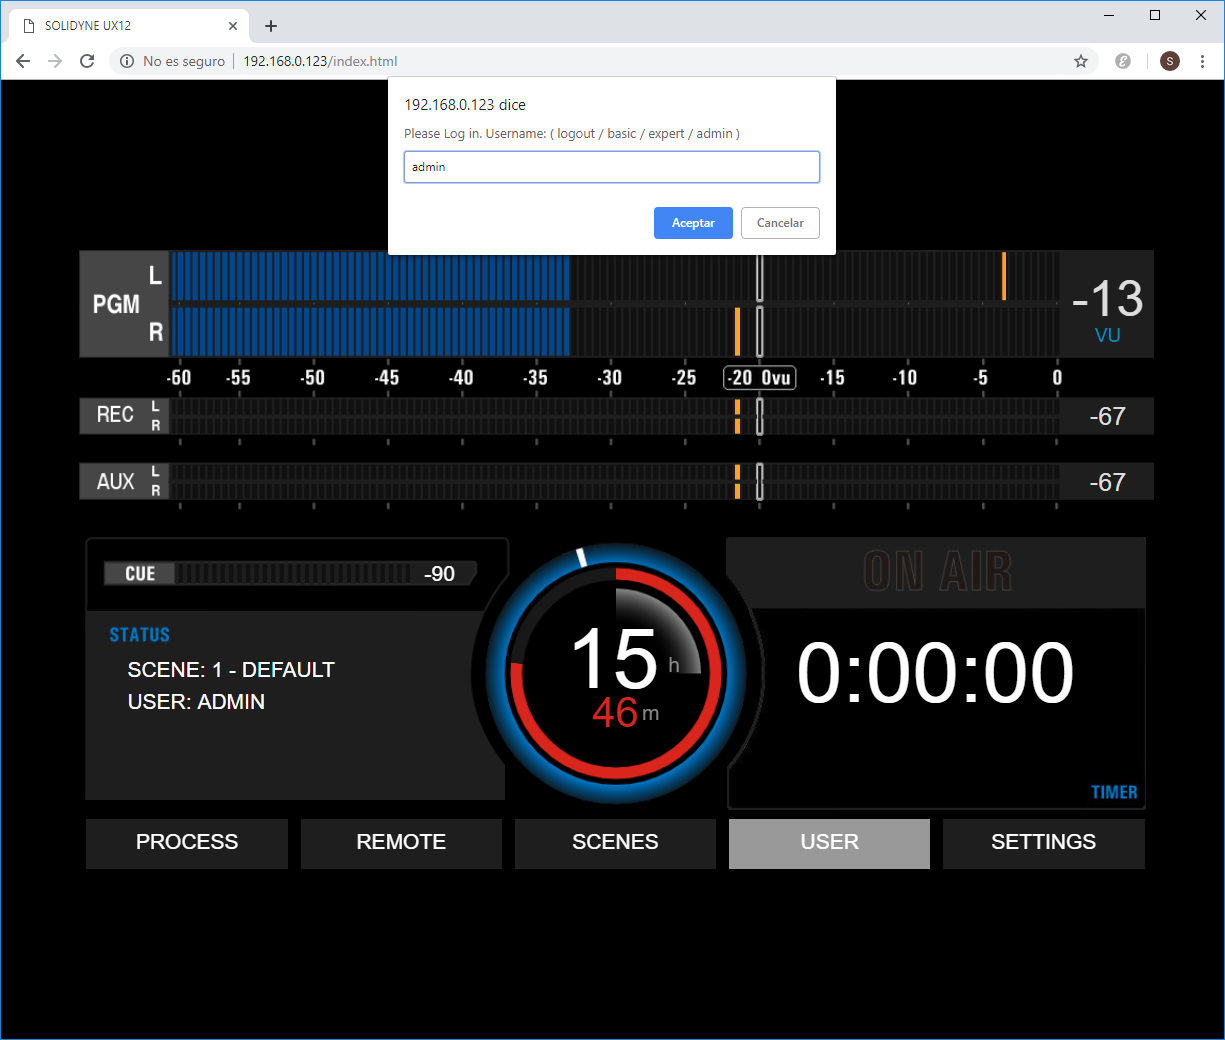The height and width of the screenshot is (1040, 1225).
Task: Show site info via 'No es seguro' icon
Action: tap(127, 61)
